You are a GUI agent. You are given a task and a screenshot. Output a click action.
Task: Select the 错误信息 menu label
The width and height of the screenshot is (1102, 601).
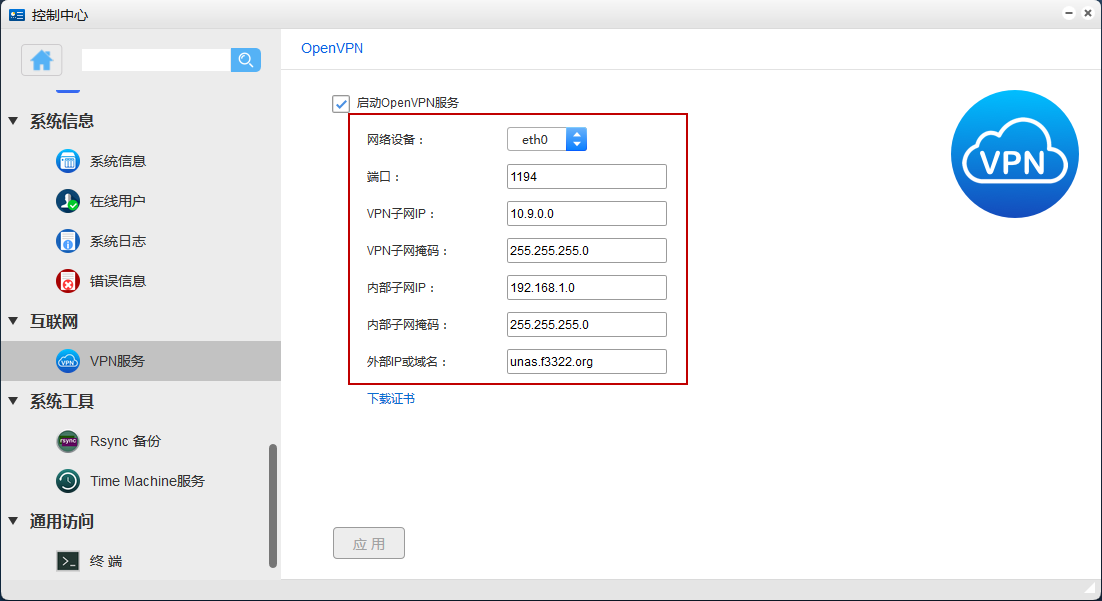pos(118,281)
